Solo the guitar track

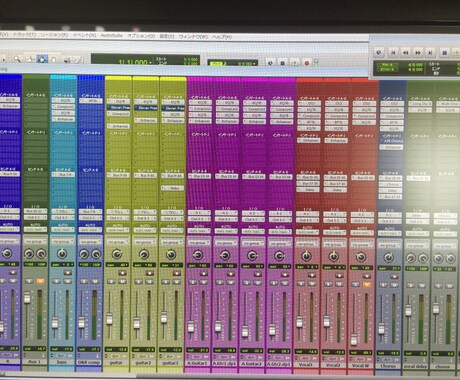click(x=111, y=282)
